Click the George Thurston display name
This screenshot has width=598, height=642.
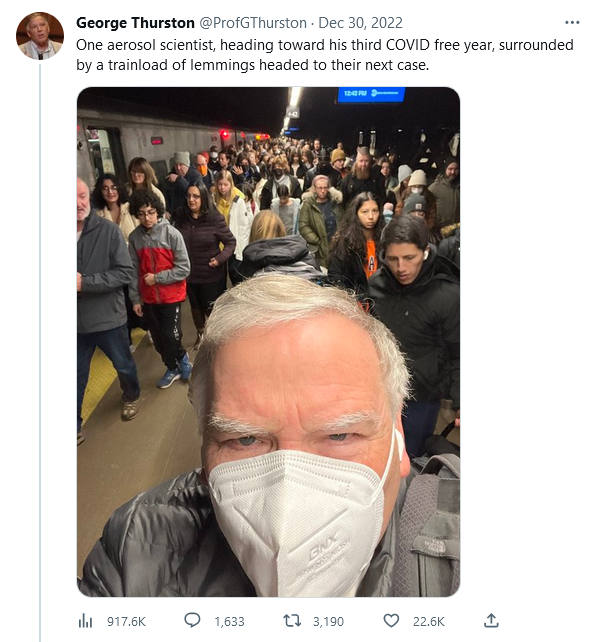135,23
